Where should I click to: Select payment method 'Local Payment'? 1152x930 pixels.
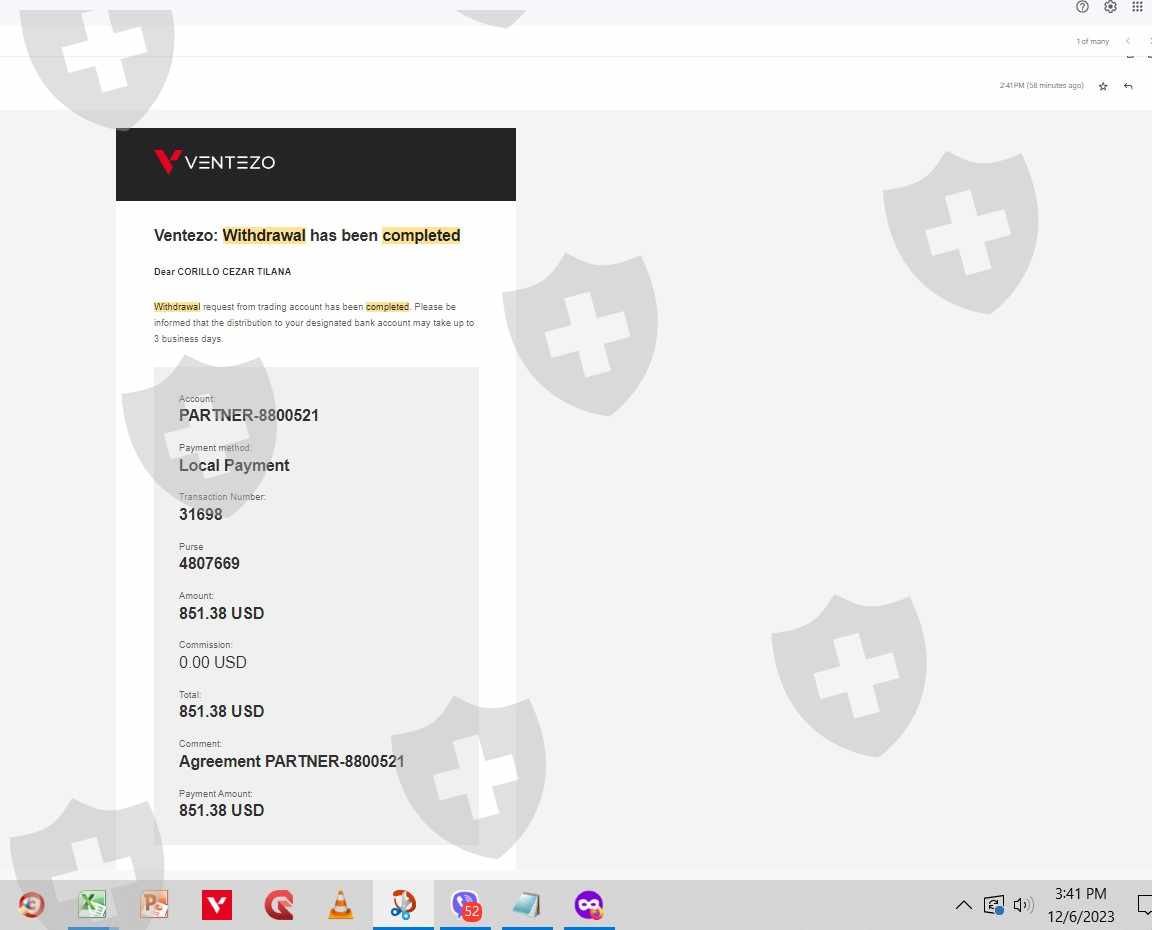click(x=234, y=465)
